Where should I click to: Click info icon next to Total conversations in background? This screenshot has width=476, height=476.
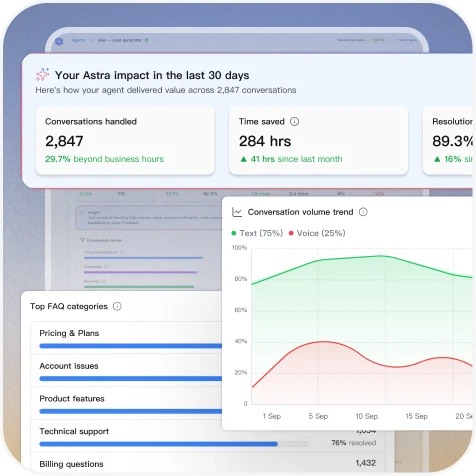[122, 252]
